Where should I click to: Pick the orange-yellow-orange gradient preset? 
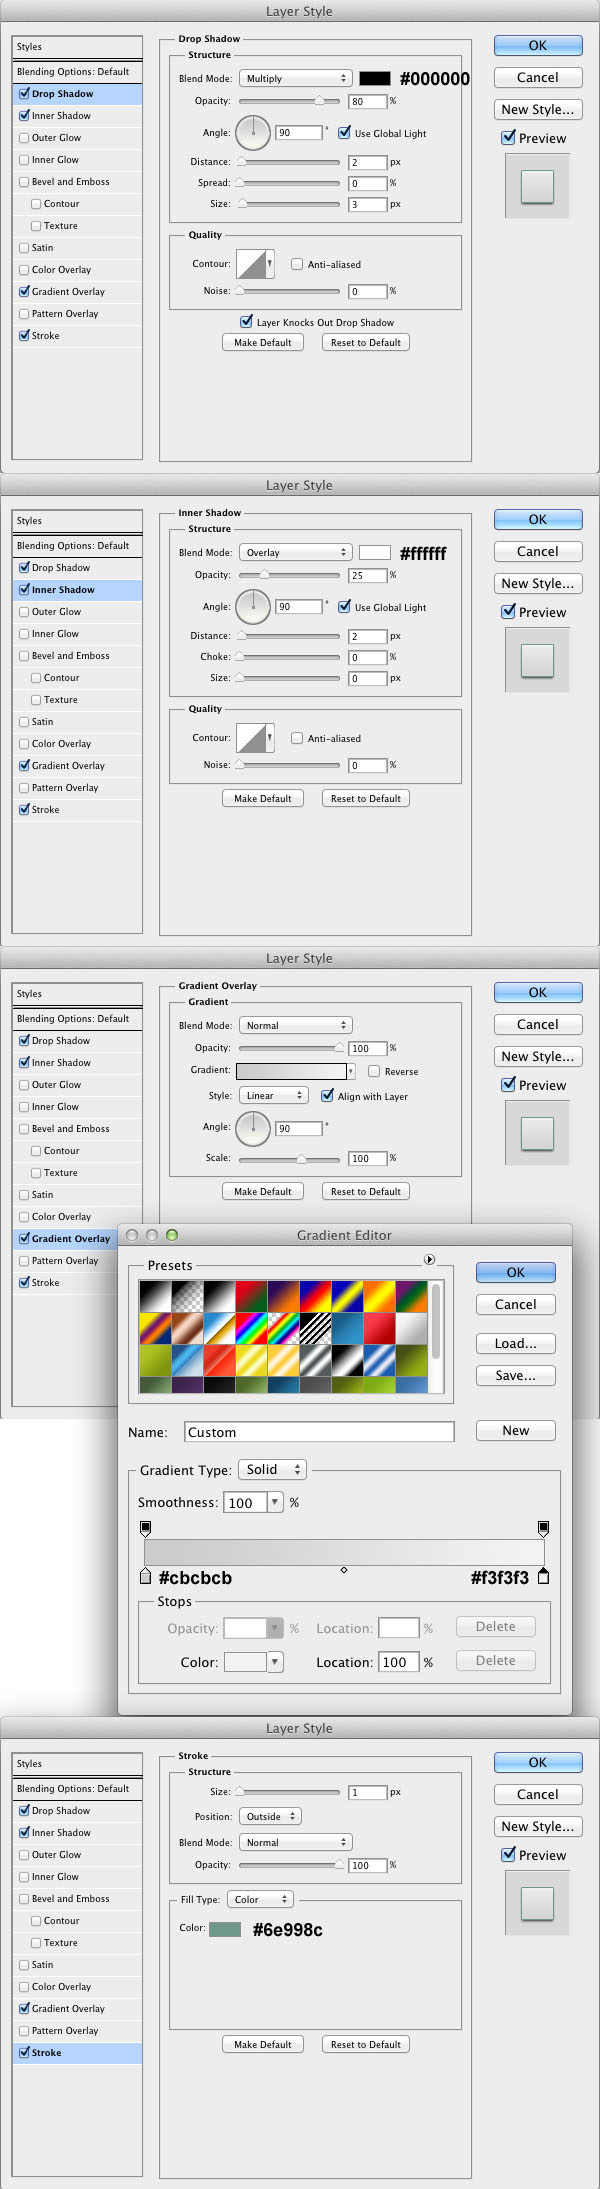coord(379,1296)
